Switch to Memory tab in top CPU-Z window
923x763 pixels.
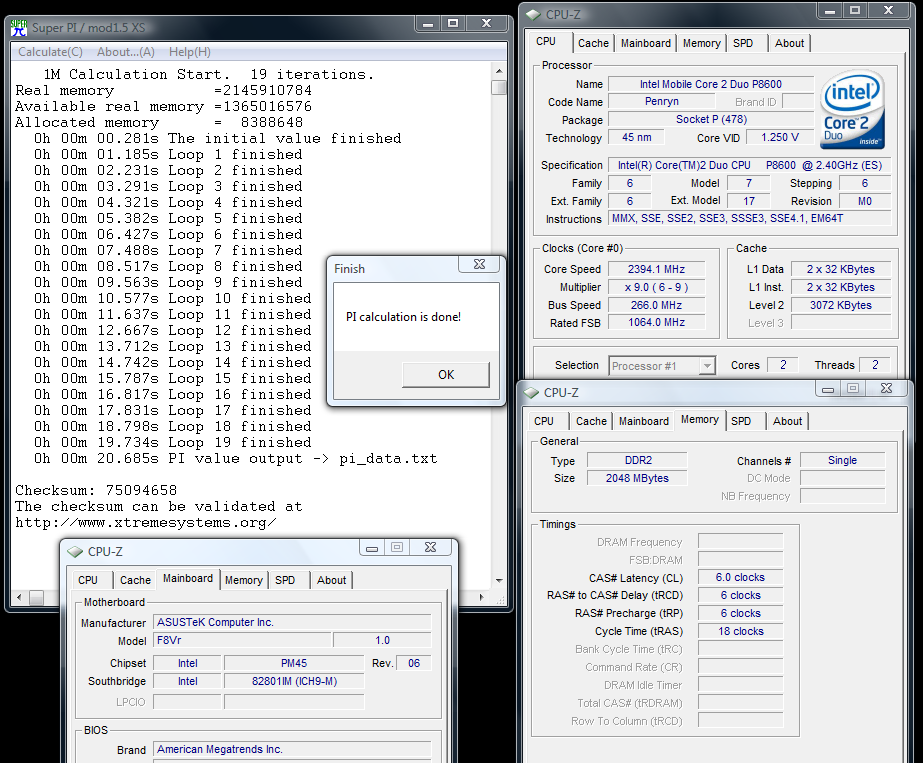click(701, 43)
